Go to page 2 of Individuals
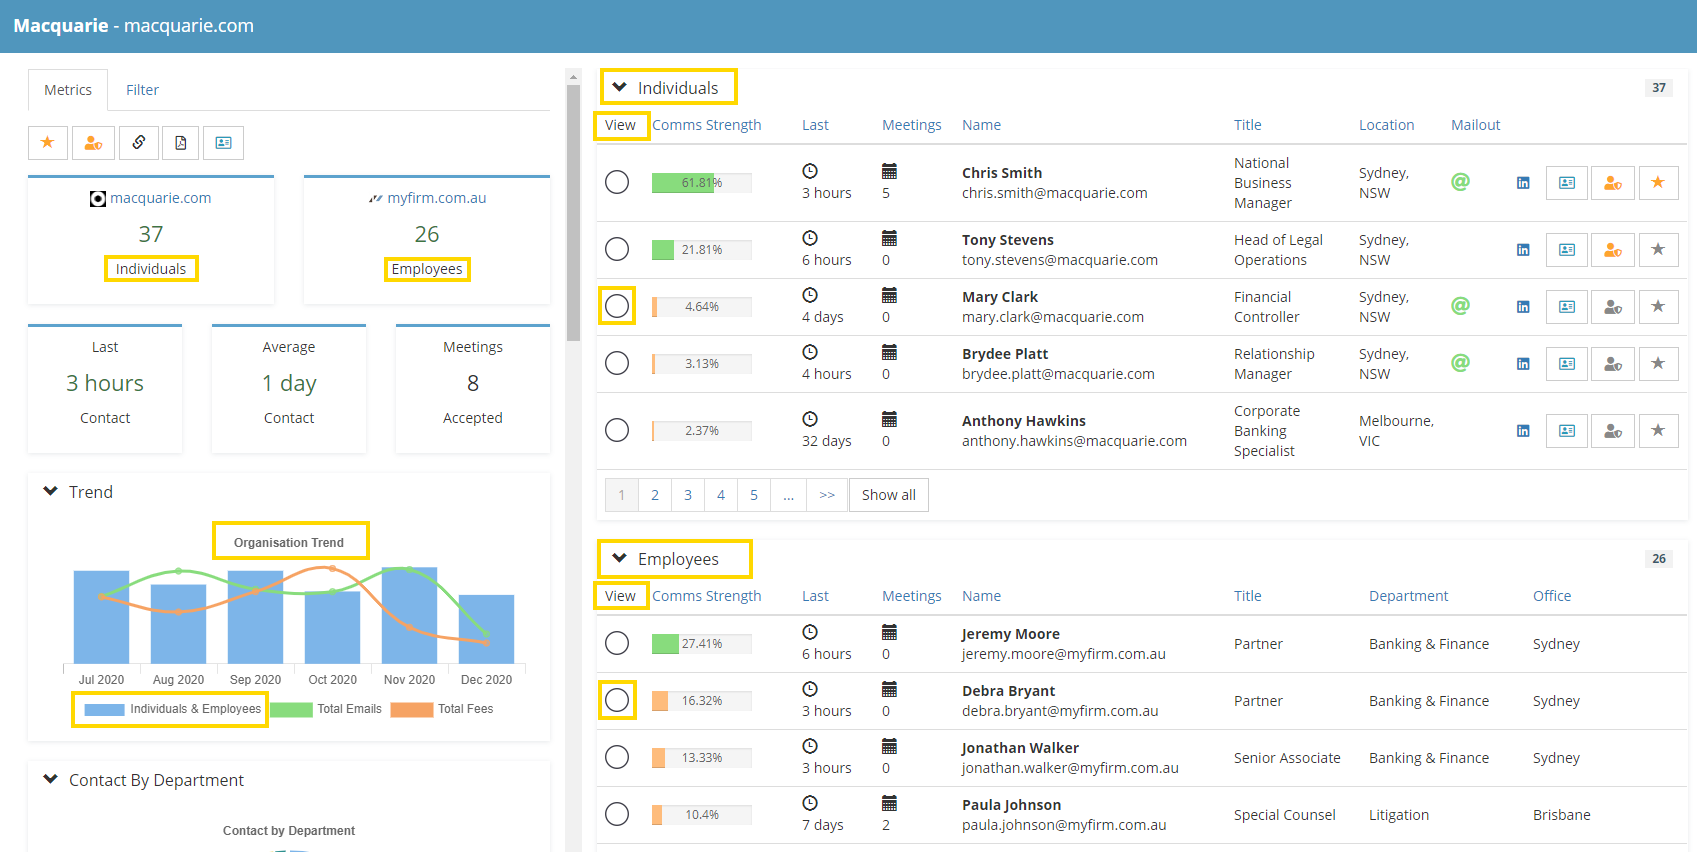 pos(655,495)
